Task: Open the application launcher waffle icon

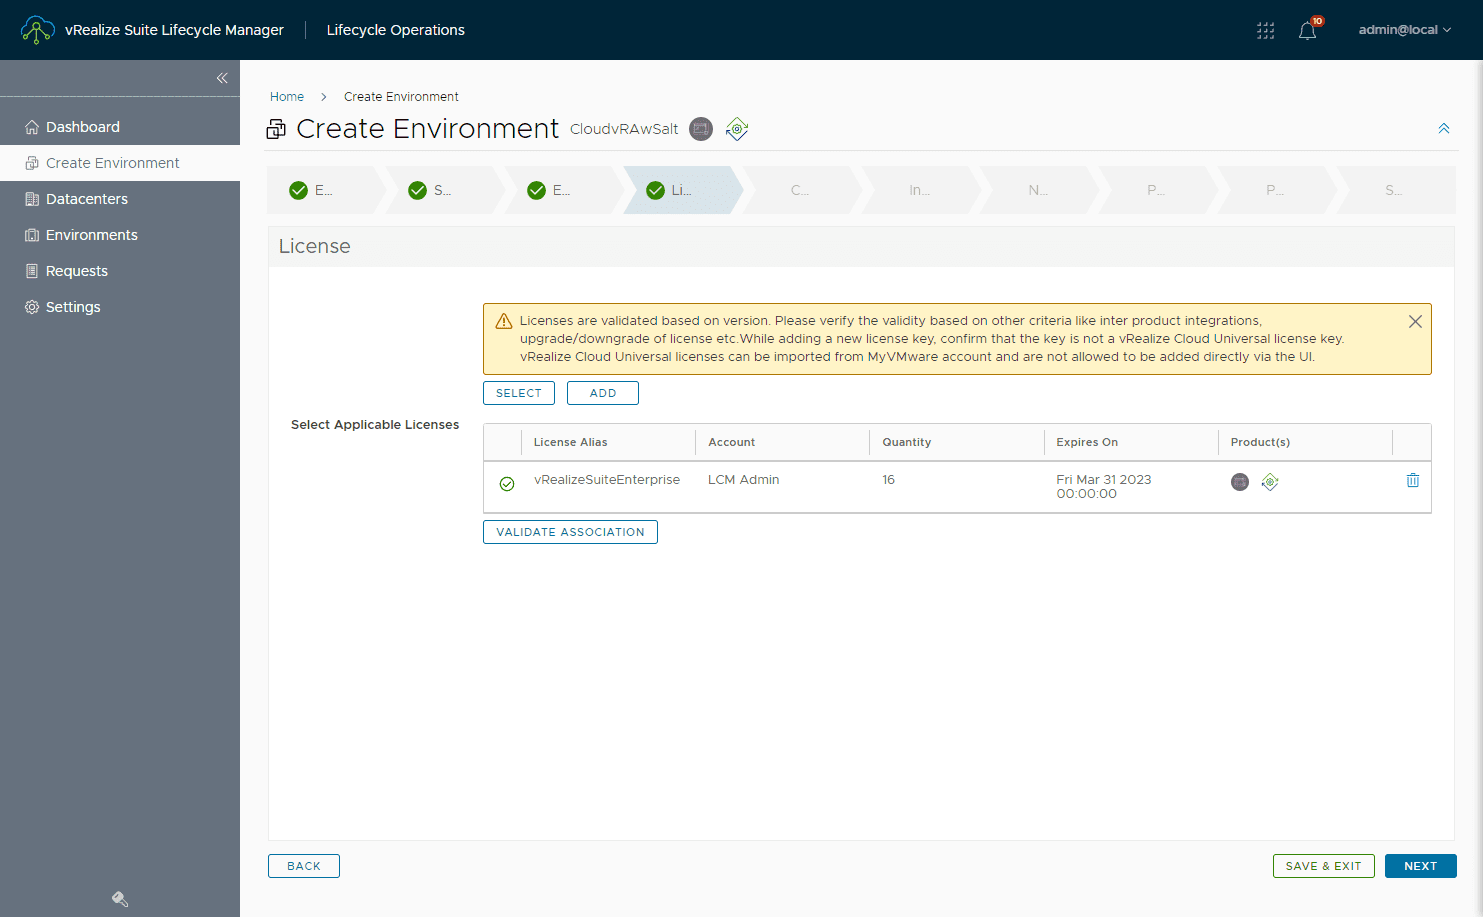Action: click(x=1265, y=30)
